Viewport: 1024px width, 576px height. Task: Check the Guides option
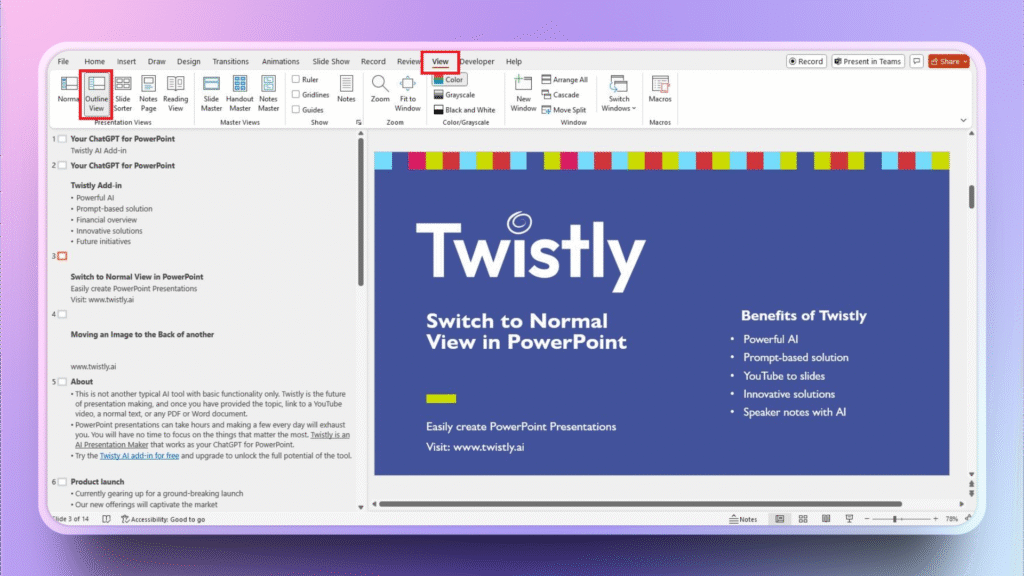pyautogui.click(x=296, y=110)
